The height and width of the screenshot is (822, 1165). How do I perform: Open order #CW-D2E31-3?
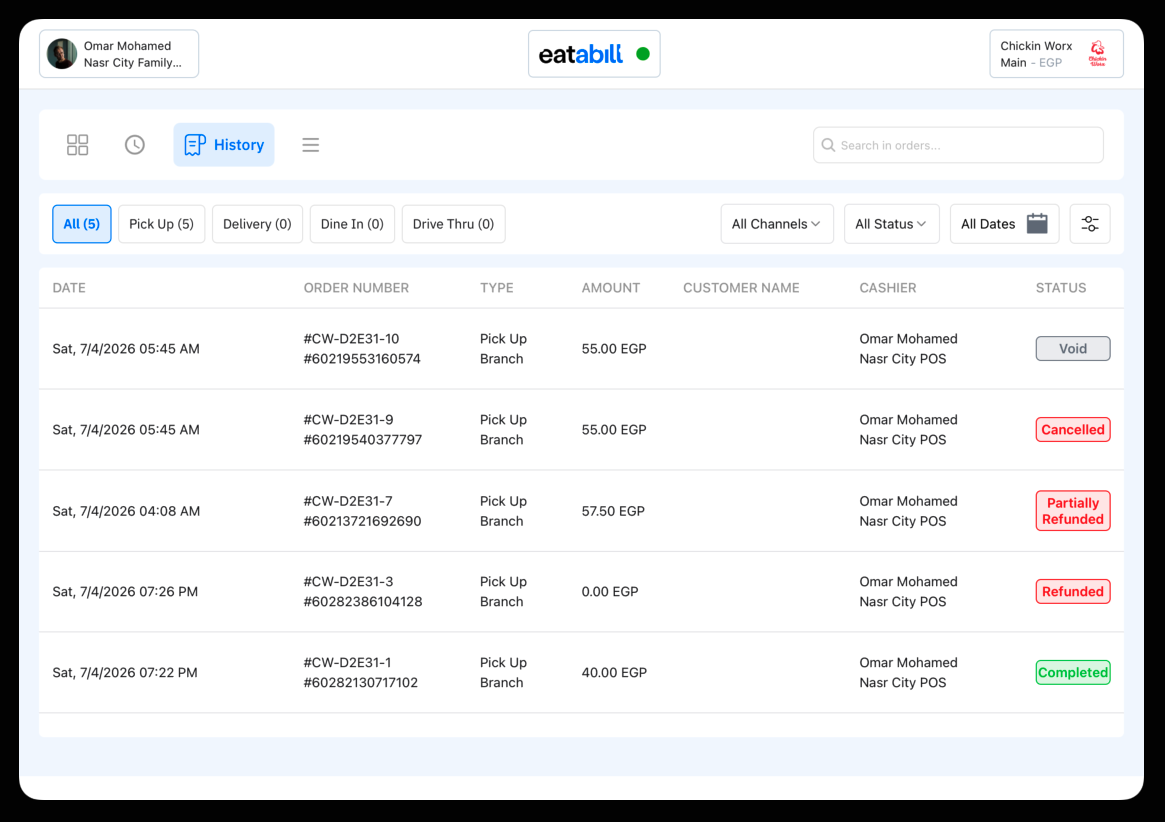pyautogui.click(x=581, y=592)
